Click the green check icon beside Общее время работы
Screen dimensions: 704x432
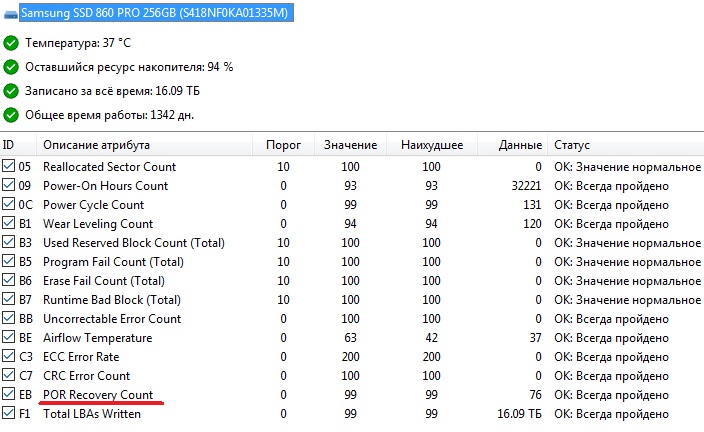coord(11,115)
